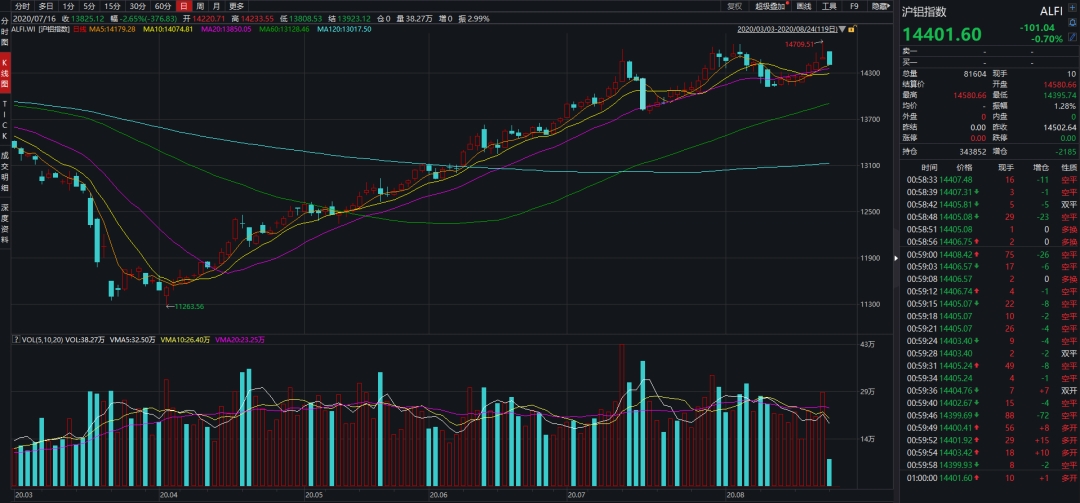The image size is (1080, 503).
Task: Open 深度资料 in left sidebar
Action: coord(5,223)
